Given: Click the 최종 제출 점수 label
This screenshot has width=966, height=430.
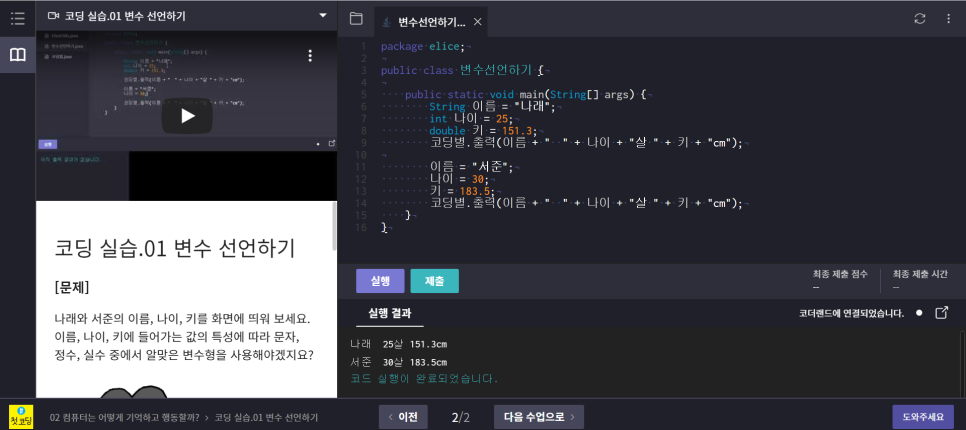Looking at the screenshot, I should pyautogui.click(x=840, y=274).
